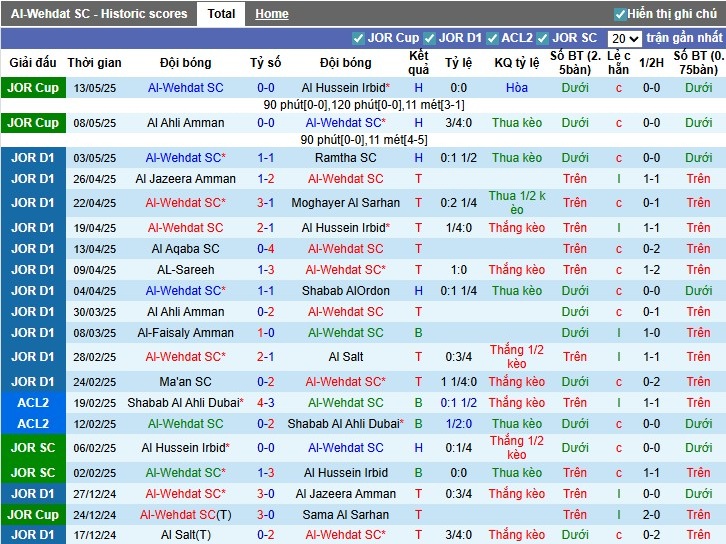
Task: Open the 2-1 score on 19/04/25
Action: coord(266,228)
